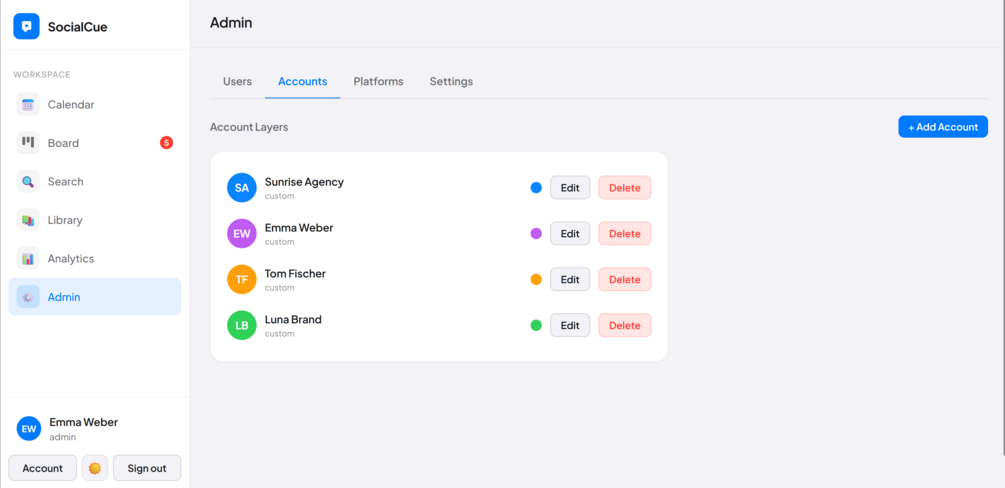
Task: Open the Calendar icon in sidebar
Action: (28, 105)
